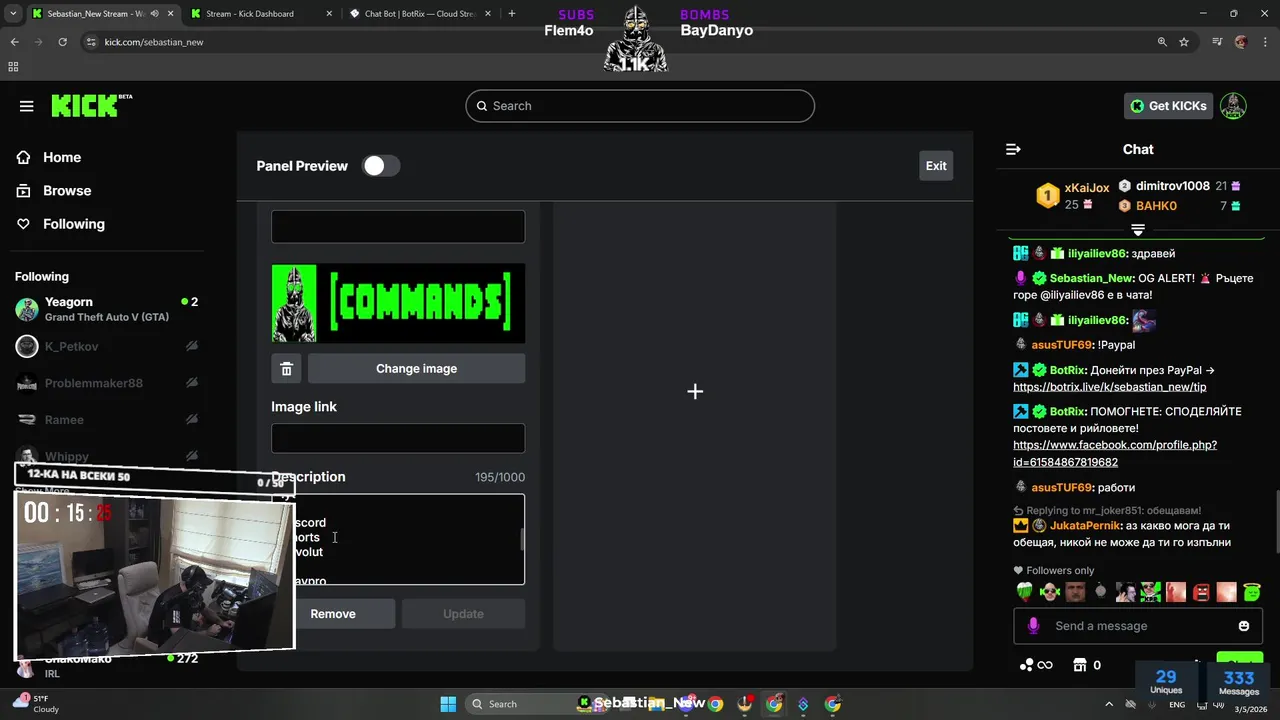This screenshot has height=720, width=1280.
Task: Click the Get KICKs button
Action: click(x=1168, y=106)
